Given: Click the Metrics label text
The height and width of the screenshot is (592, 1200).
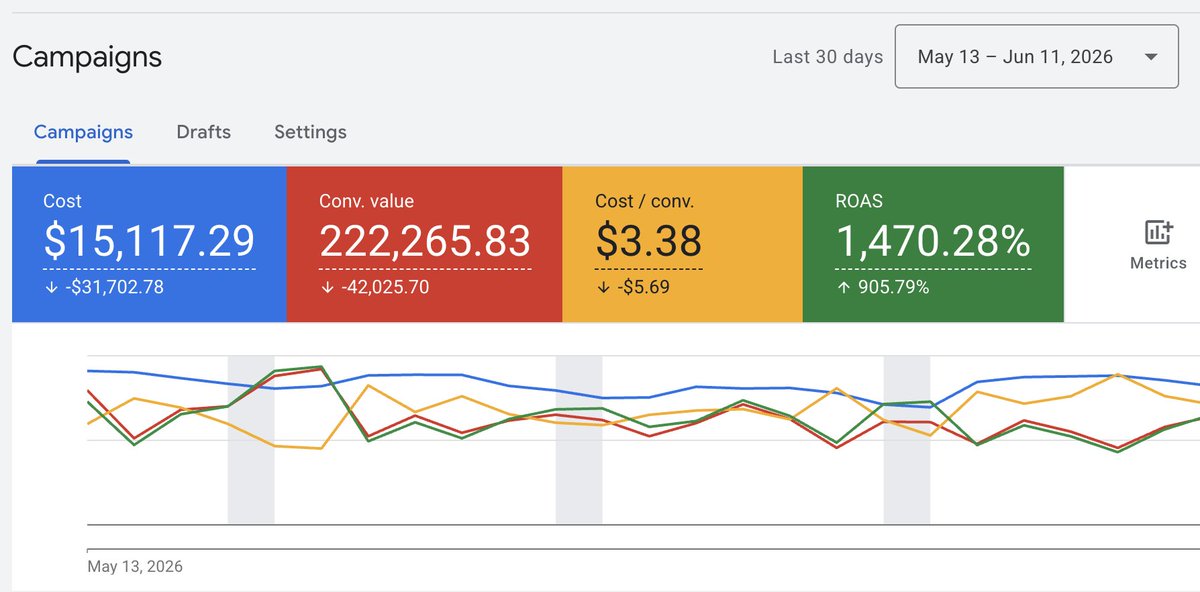Looking at the screenshot, I should tap(1158, 263).
